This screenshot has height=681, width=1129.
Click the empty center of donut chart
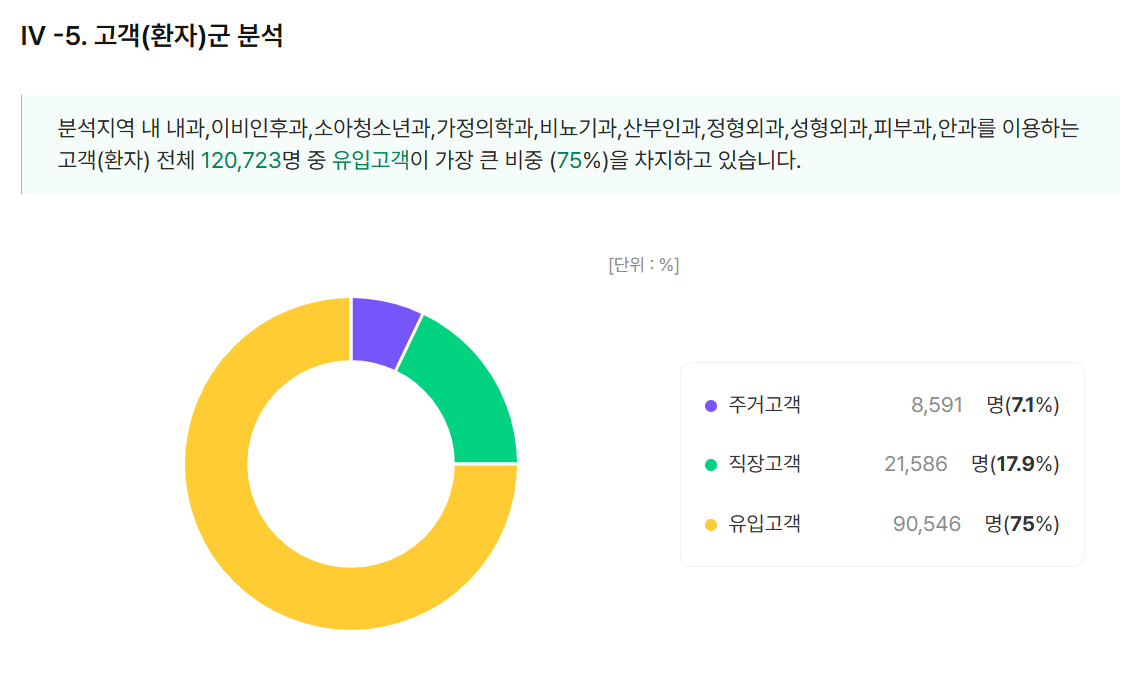[x=351, y=464]
